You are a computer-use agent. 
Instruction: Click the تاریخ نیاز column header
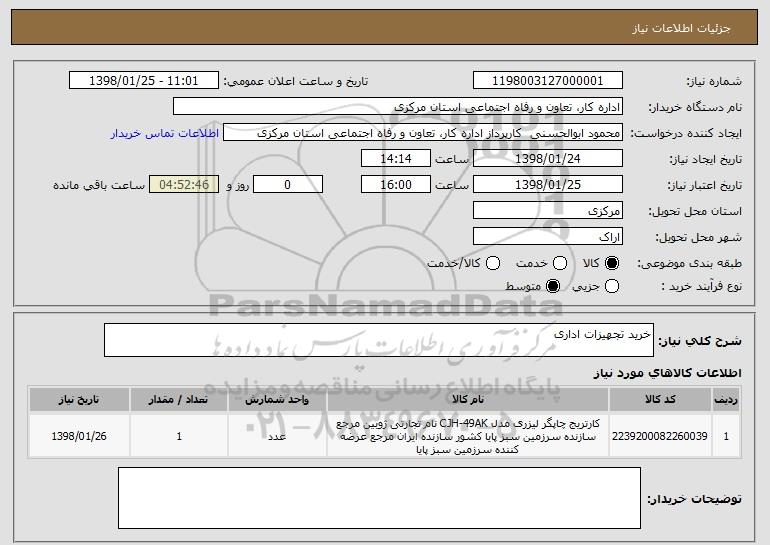click(79, 400)
